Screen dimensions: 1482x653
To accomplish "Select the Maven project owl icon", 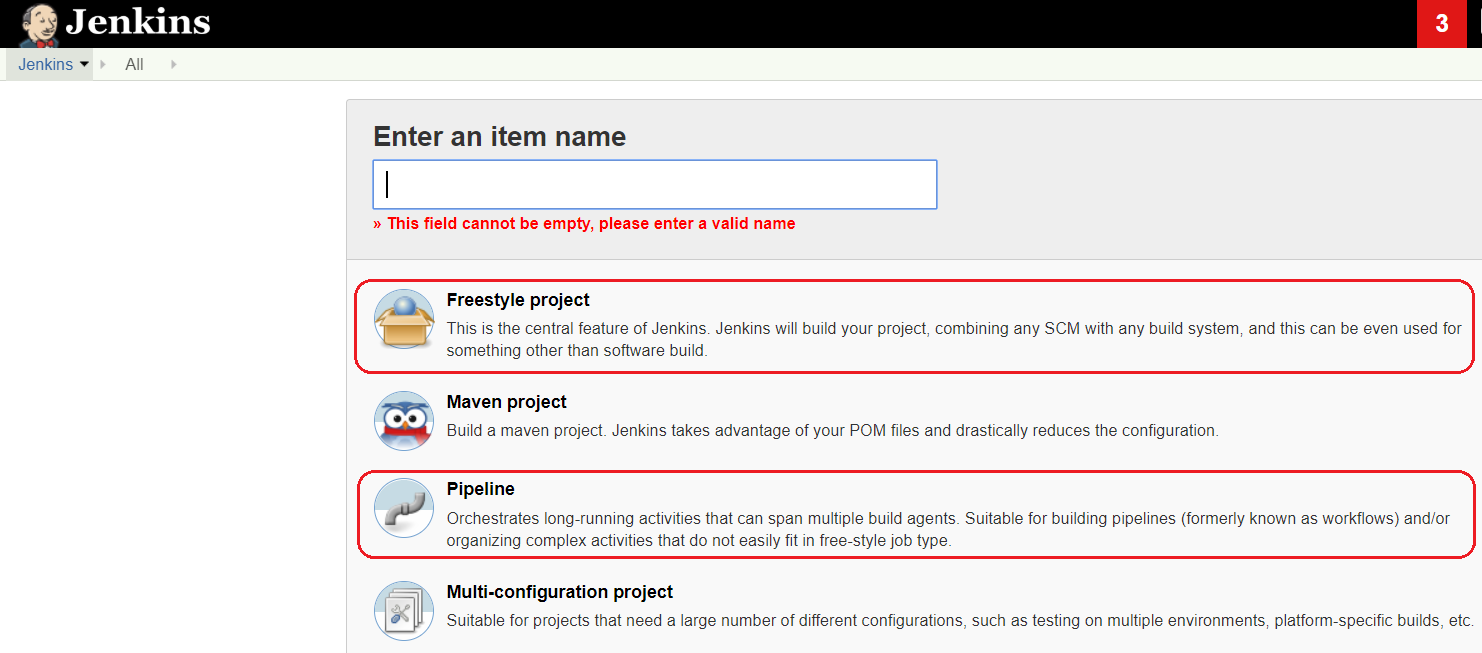I will 404,421.
